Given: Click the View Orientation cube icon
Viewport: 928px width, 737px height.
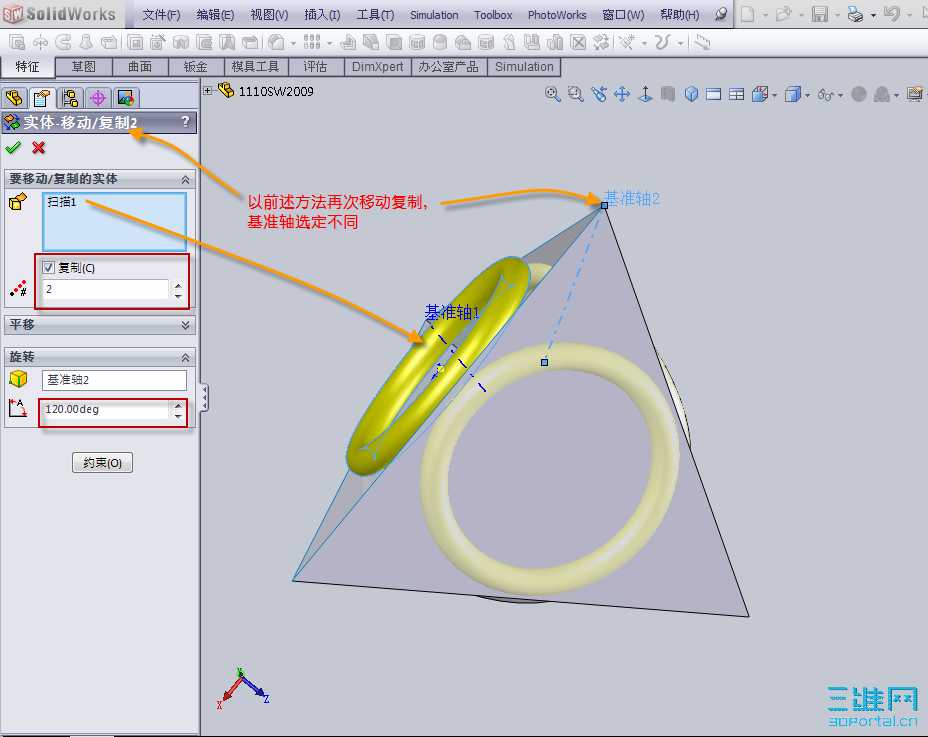Looking at the screenshot, I should 760,94.
